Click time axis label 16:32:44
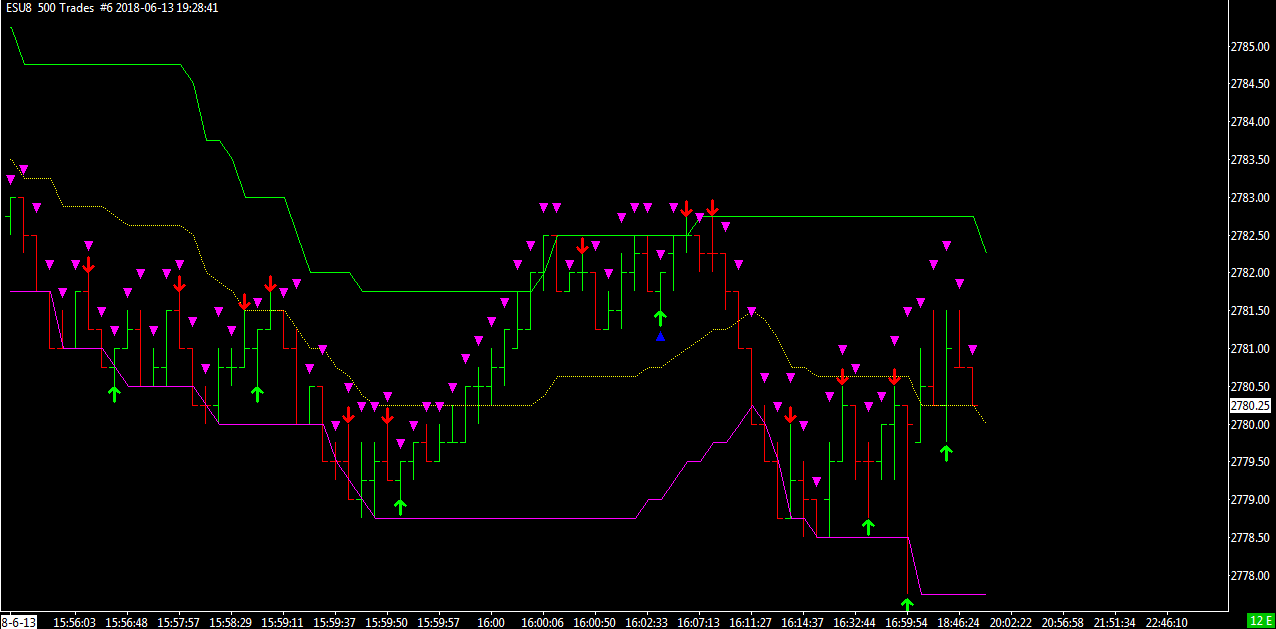Viewport: 1276px width, 629px height. (854, 622)
